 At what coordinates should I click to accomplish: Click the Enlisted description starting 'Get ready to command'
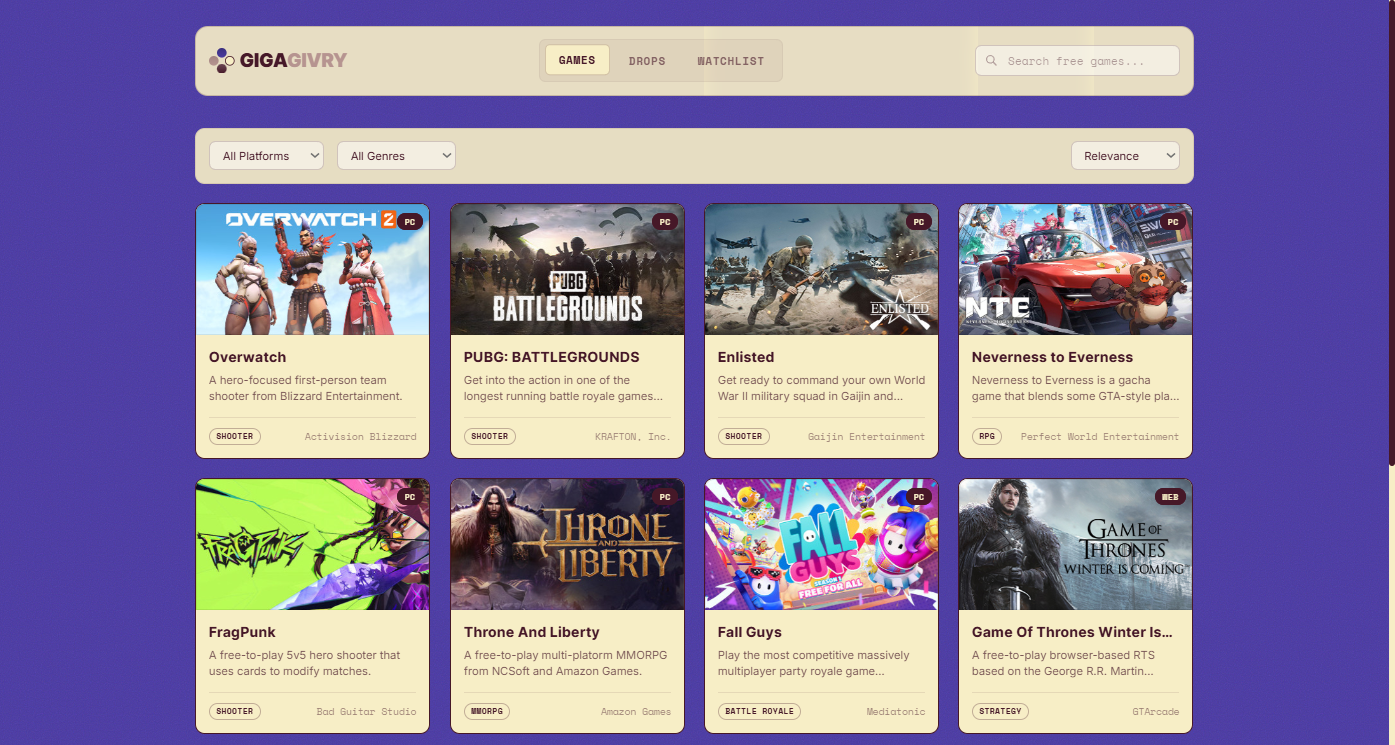coord(822,388)
